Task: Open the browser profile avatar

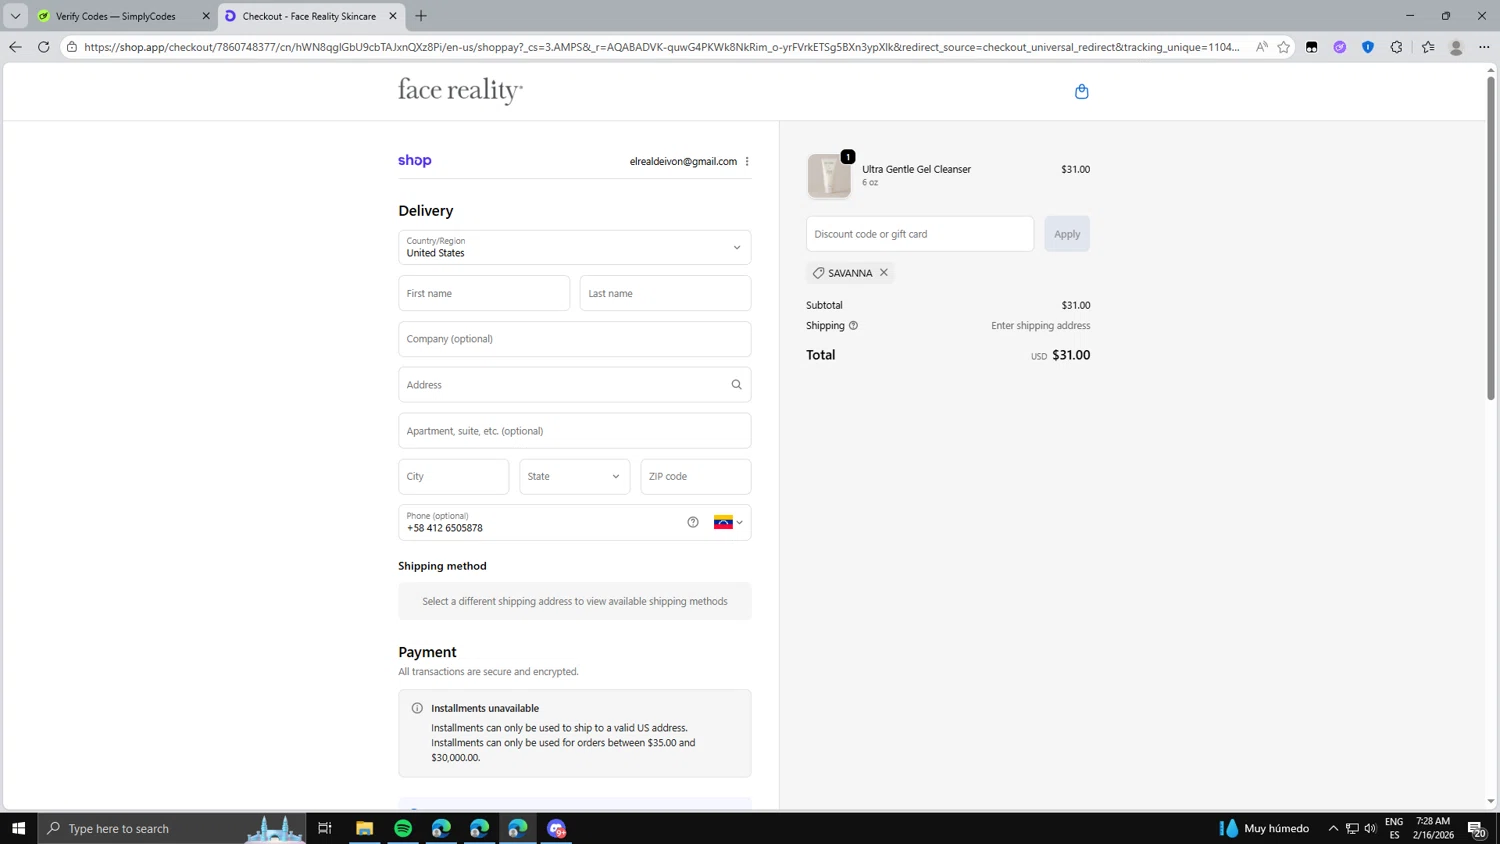Action: [x=1456, y=47]
